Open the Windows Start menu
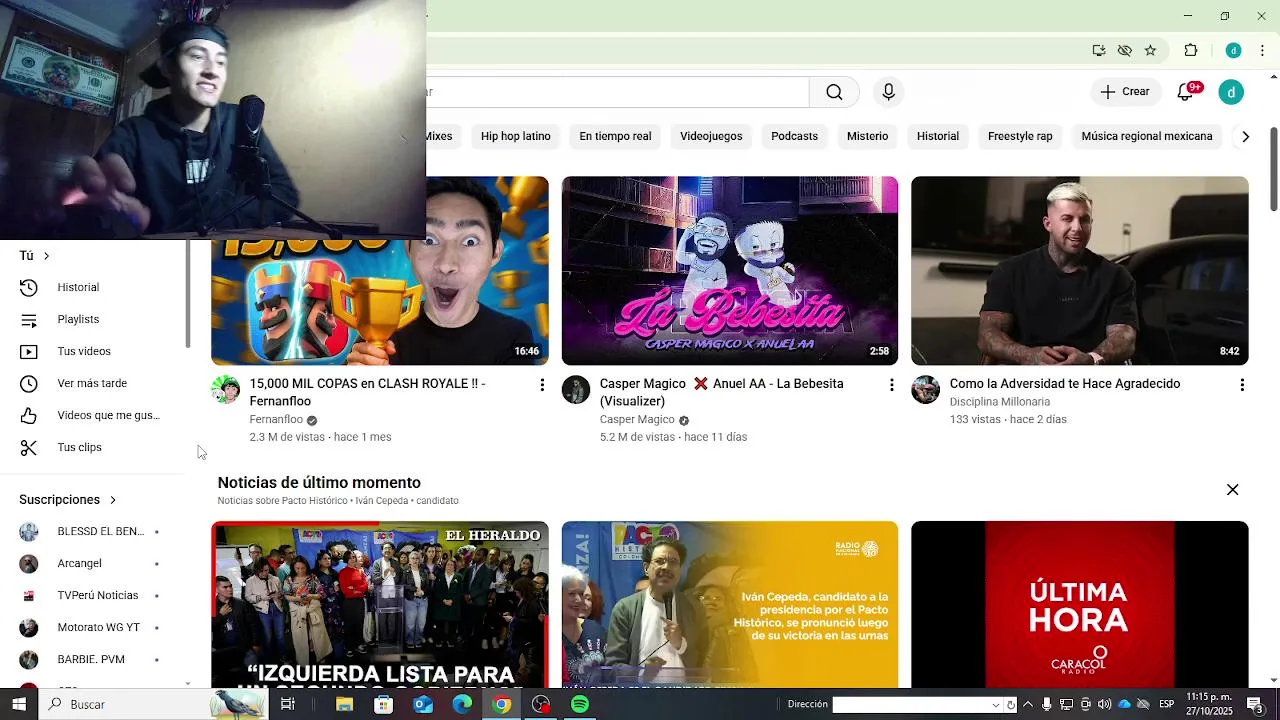Image resolution: width=1280 pixels, height=720 pixels. coord(19,704)
